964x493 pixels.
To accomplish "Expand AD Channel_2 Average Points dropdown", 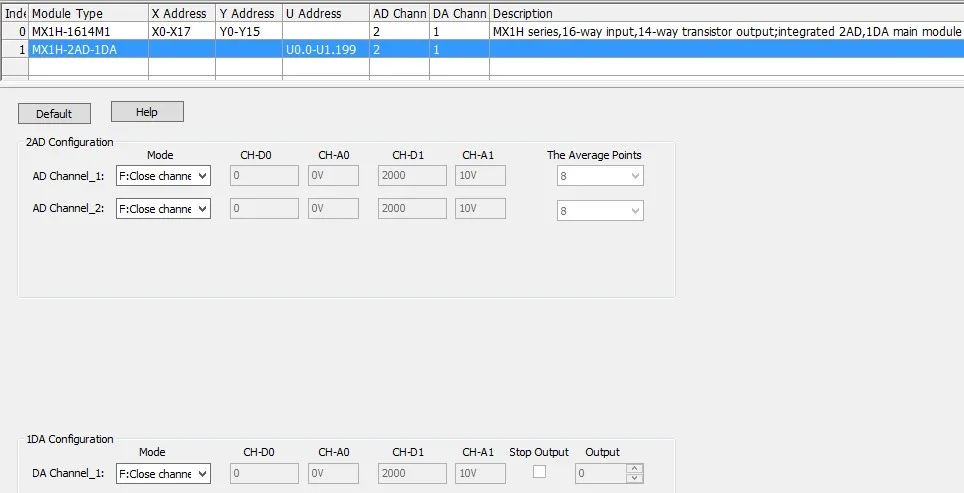I will pyautogui.click(x=600, y=210).
